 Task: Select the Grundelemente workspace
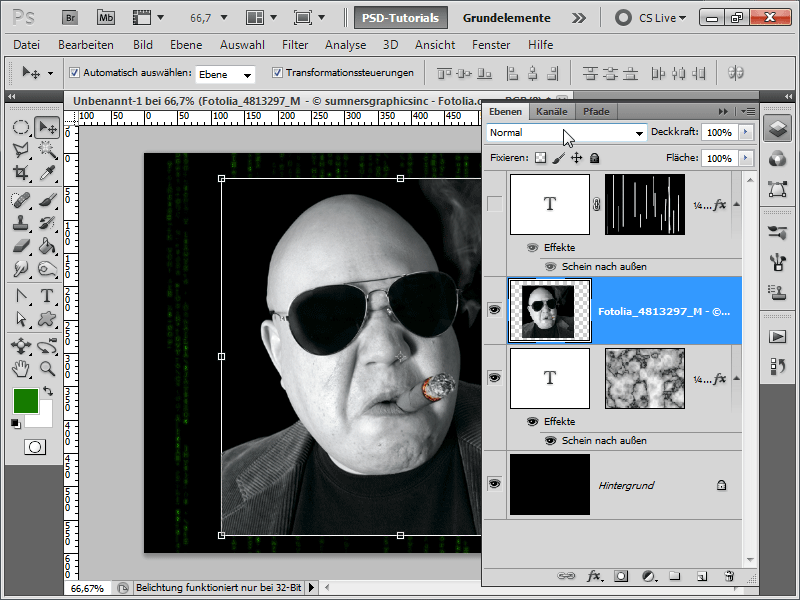pos(506,18)
